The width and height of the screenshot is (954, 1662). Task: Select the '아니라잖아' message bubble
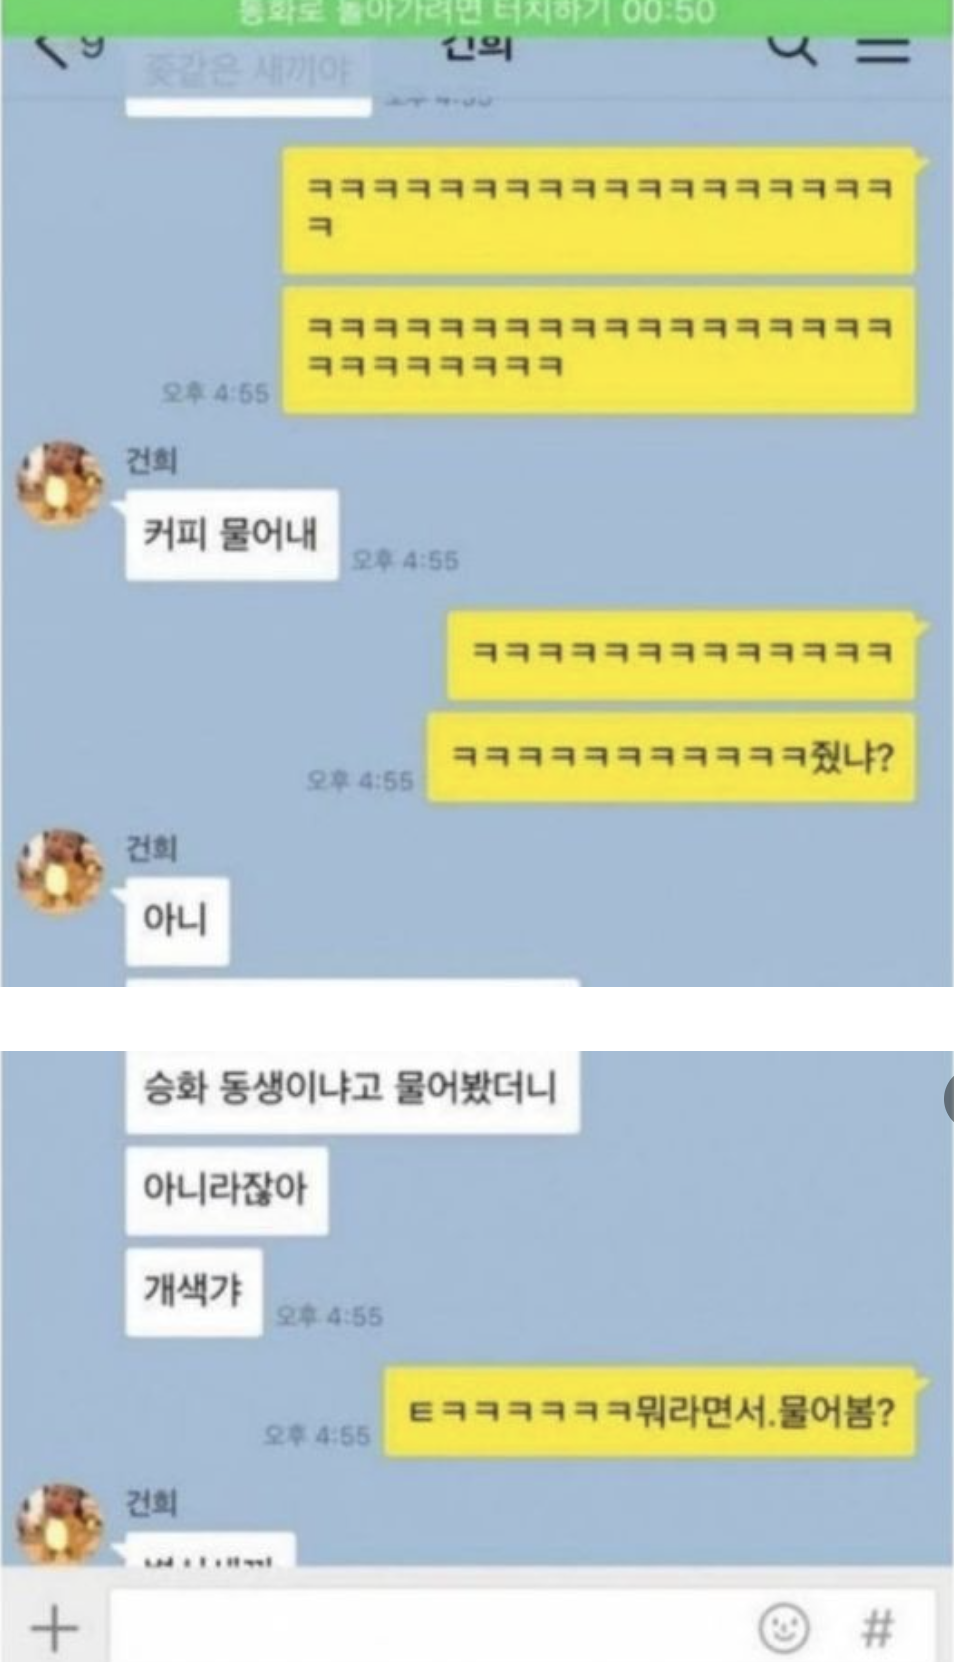pyautogui.click(x=226, y=1190)
